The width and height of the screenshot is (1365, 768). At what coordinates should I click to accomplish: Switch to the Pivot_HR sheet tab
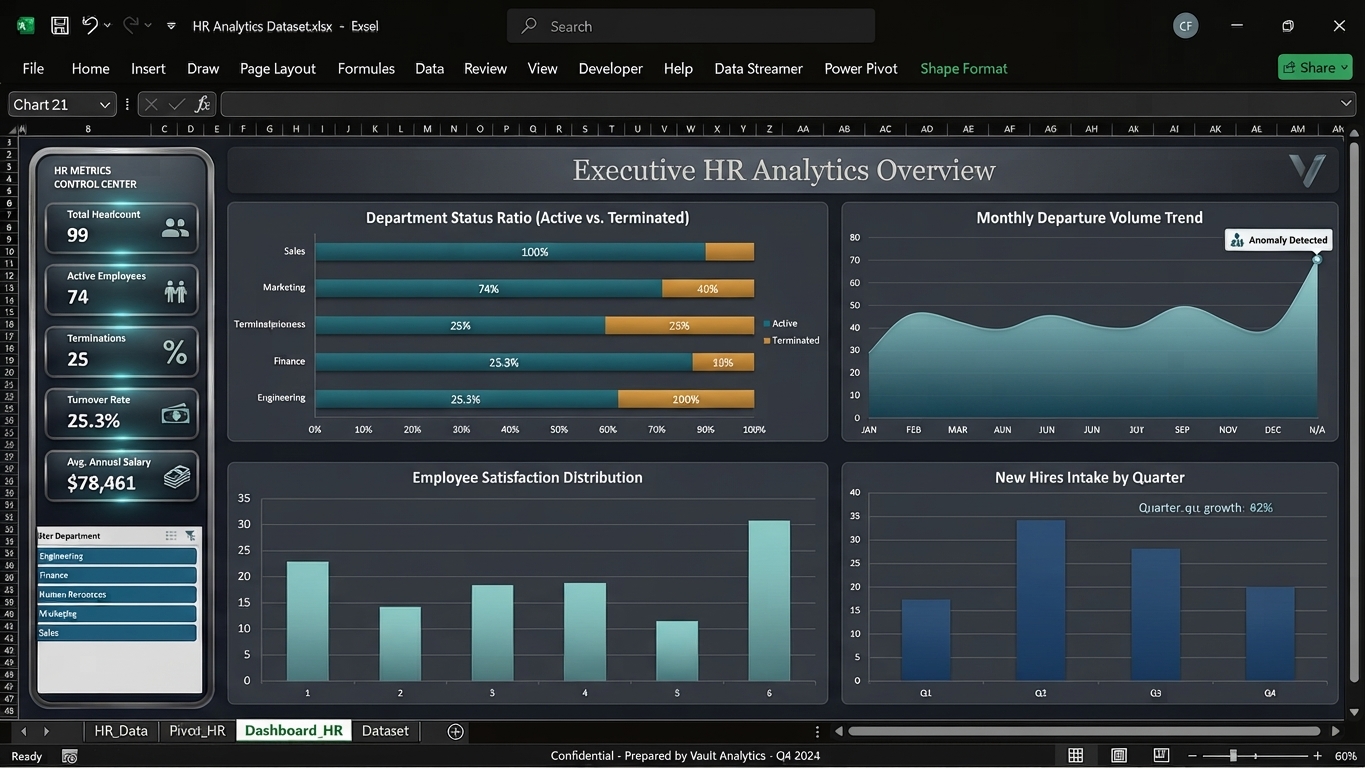197,731
